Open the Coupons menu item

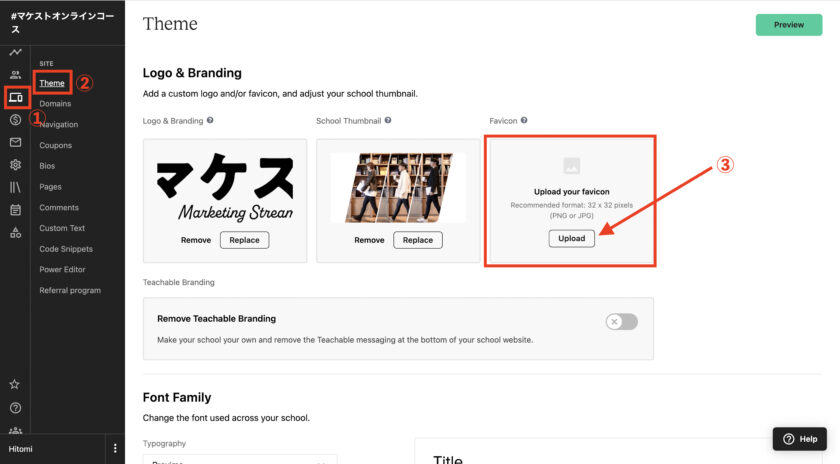tap(55, 145)
